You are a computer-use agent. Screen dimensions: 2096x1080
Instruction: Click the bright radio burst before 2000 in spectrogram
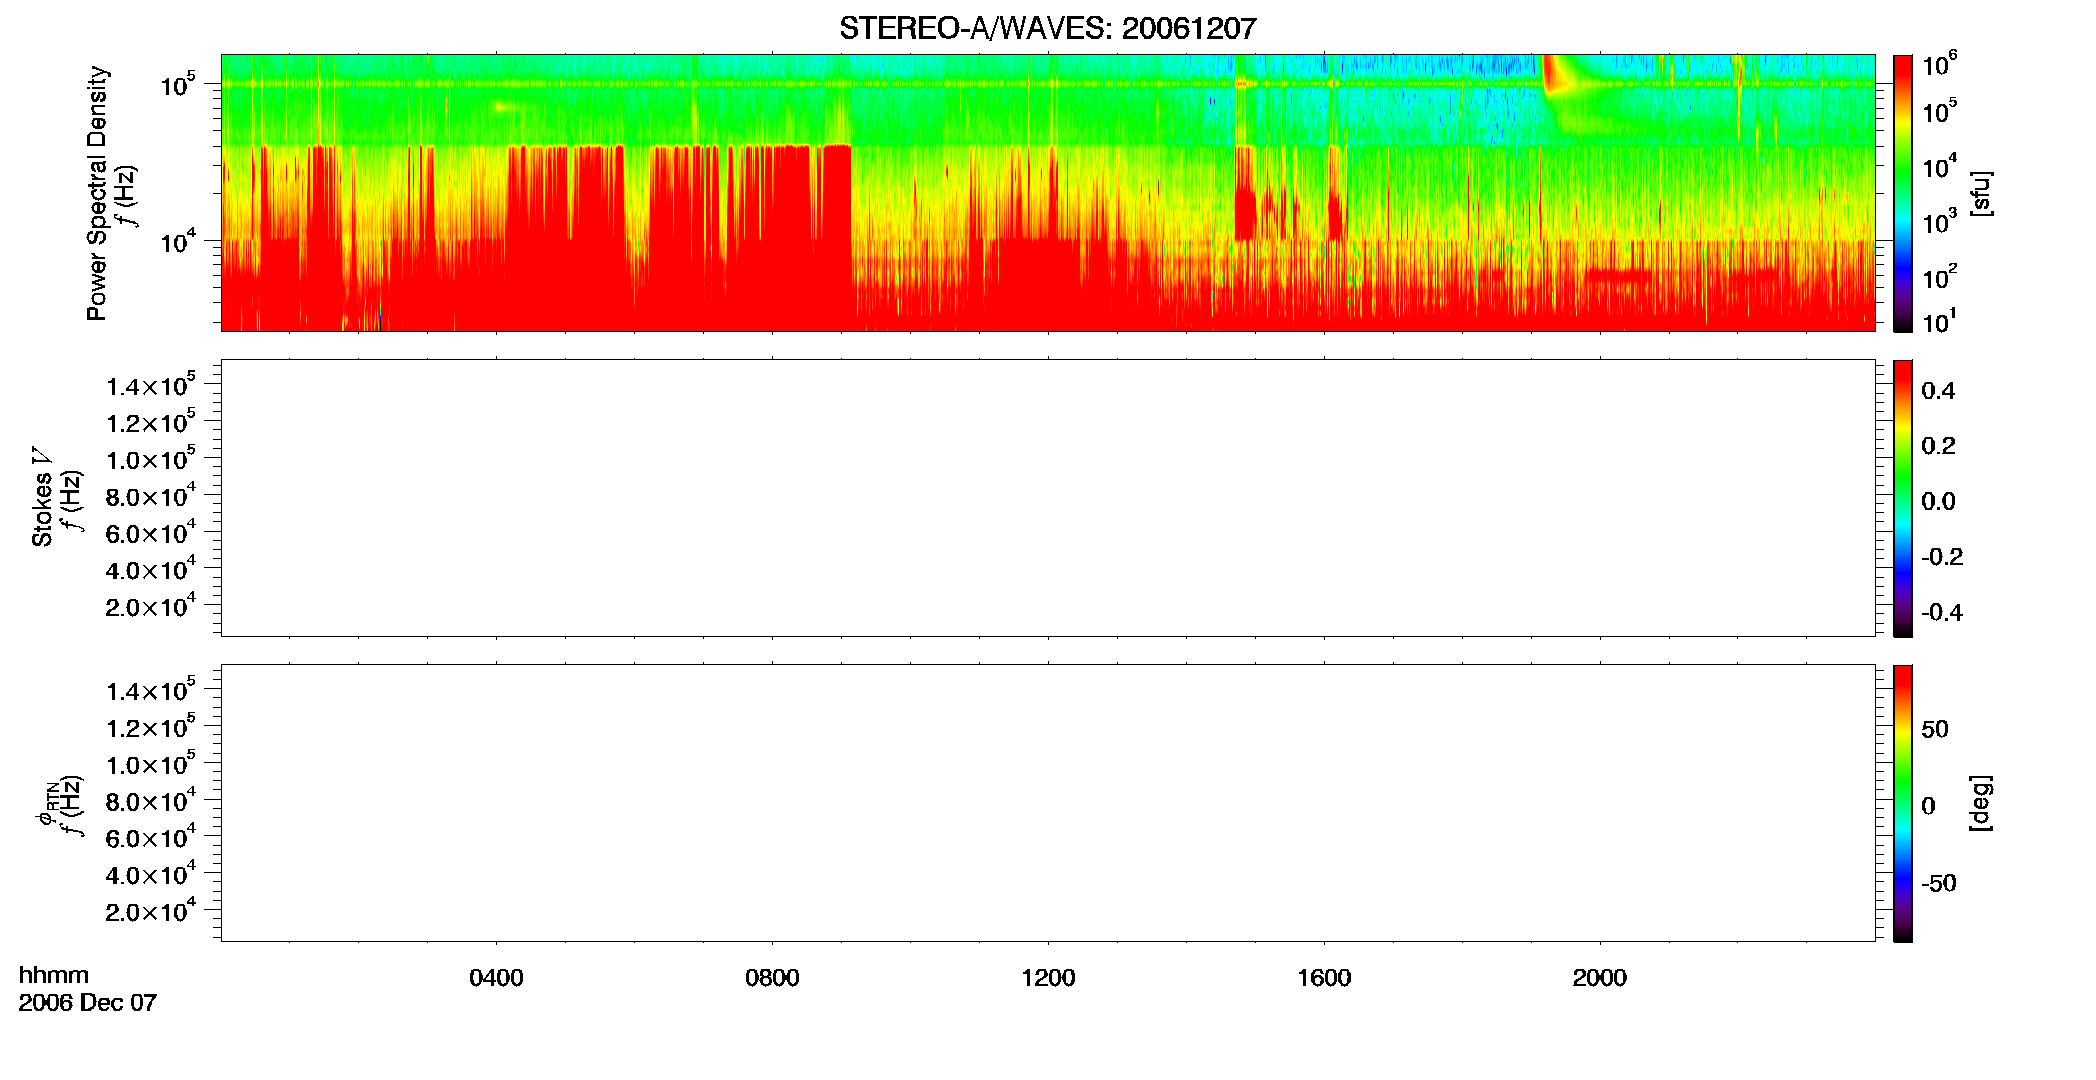coord(1558,76)
